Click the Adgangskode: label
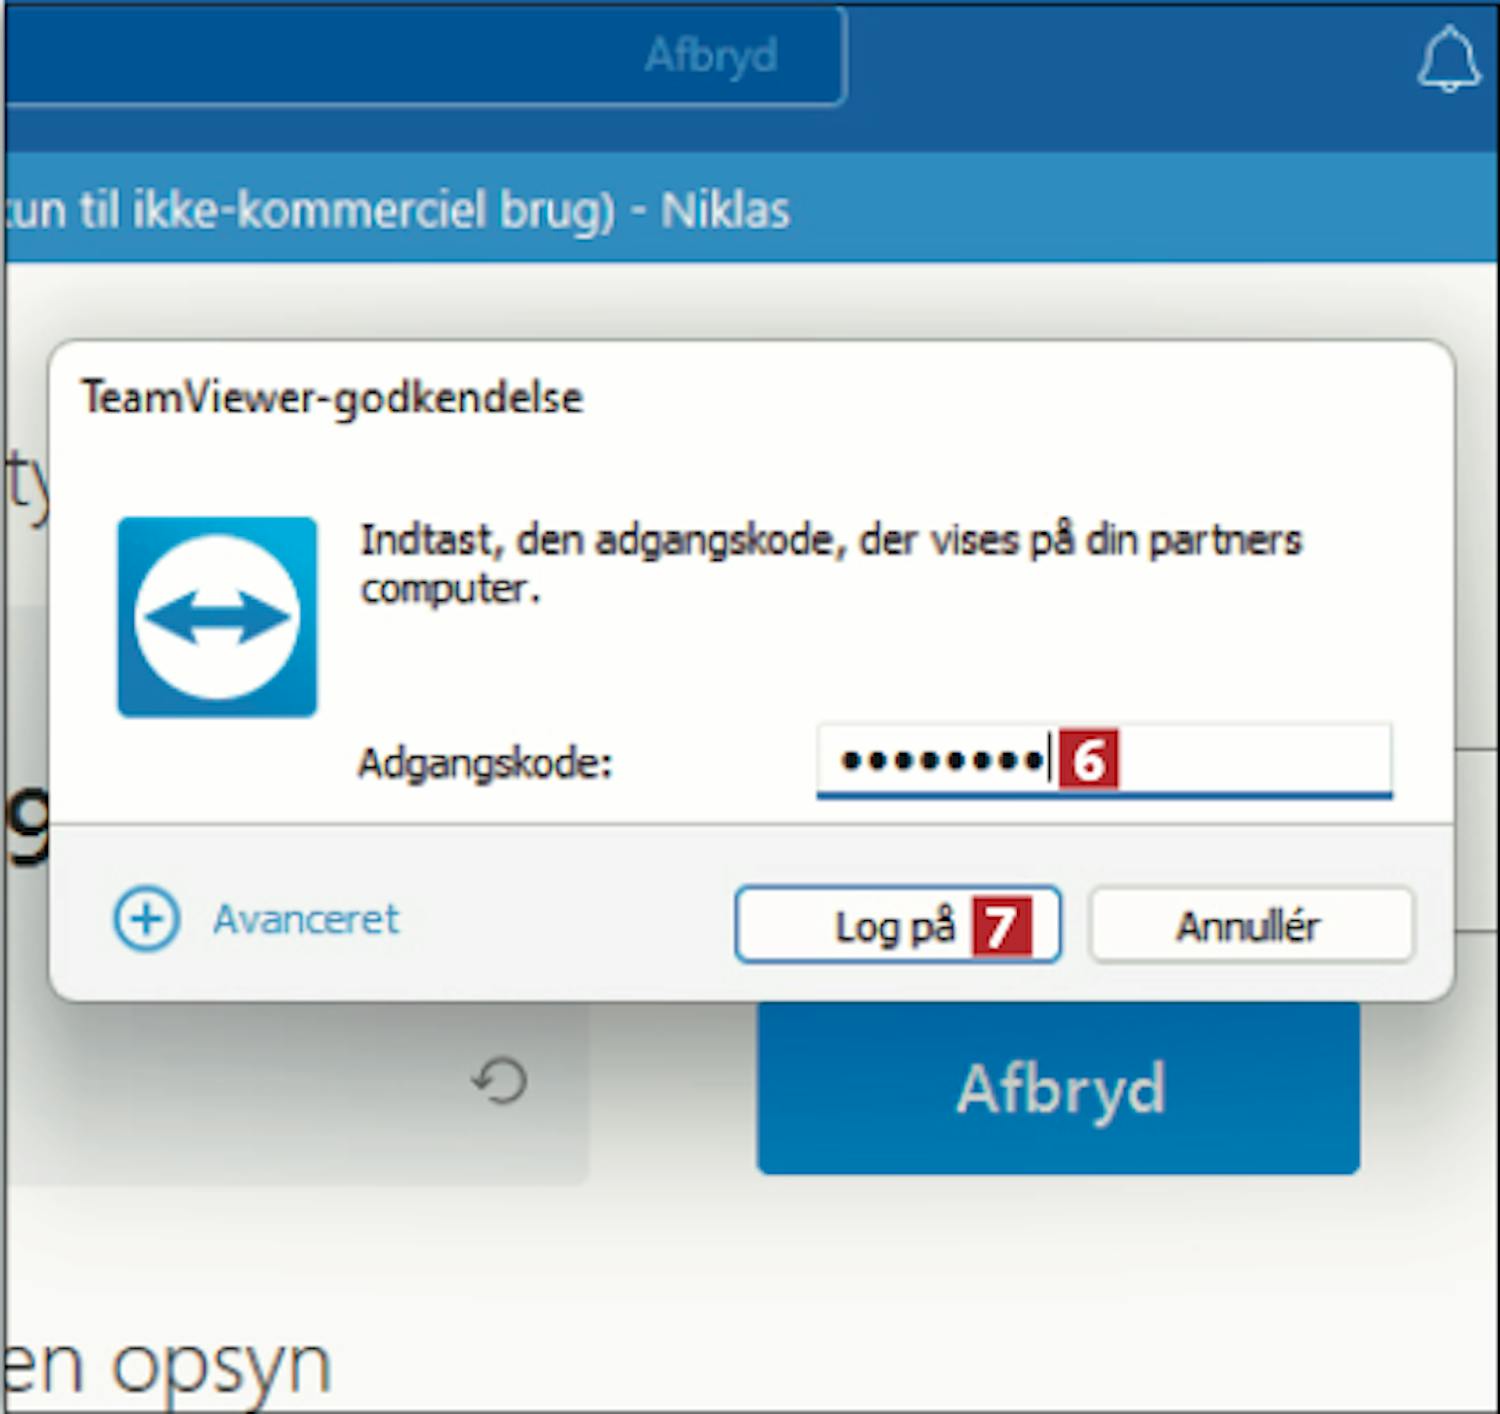Image resolution: width=1500 pixels, height=1414 pixels. click(x=485, y=763)
